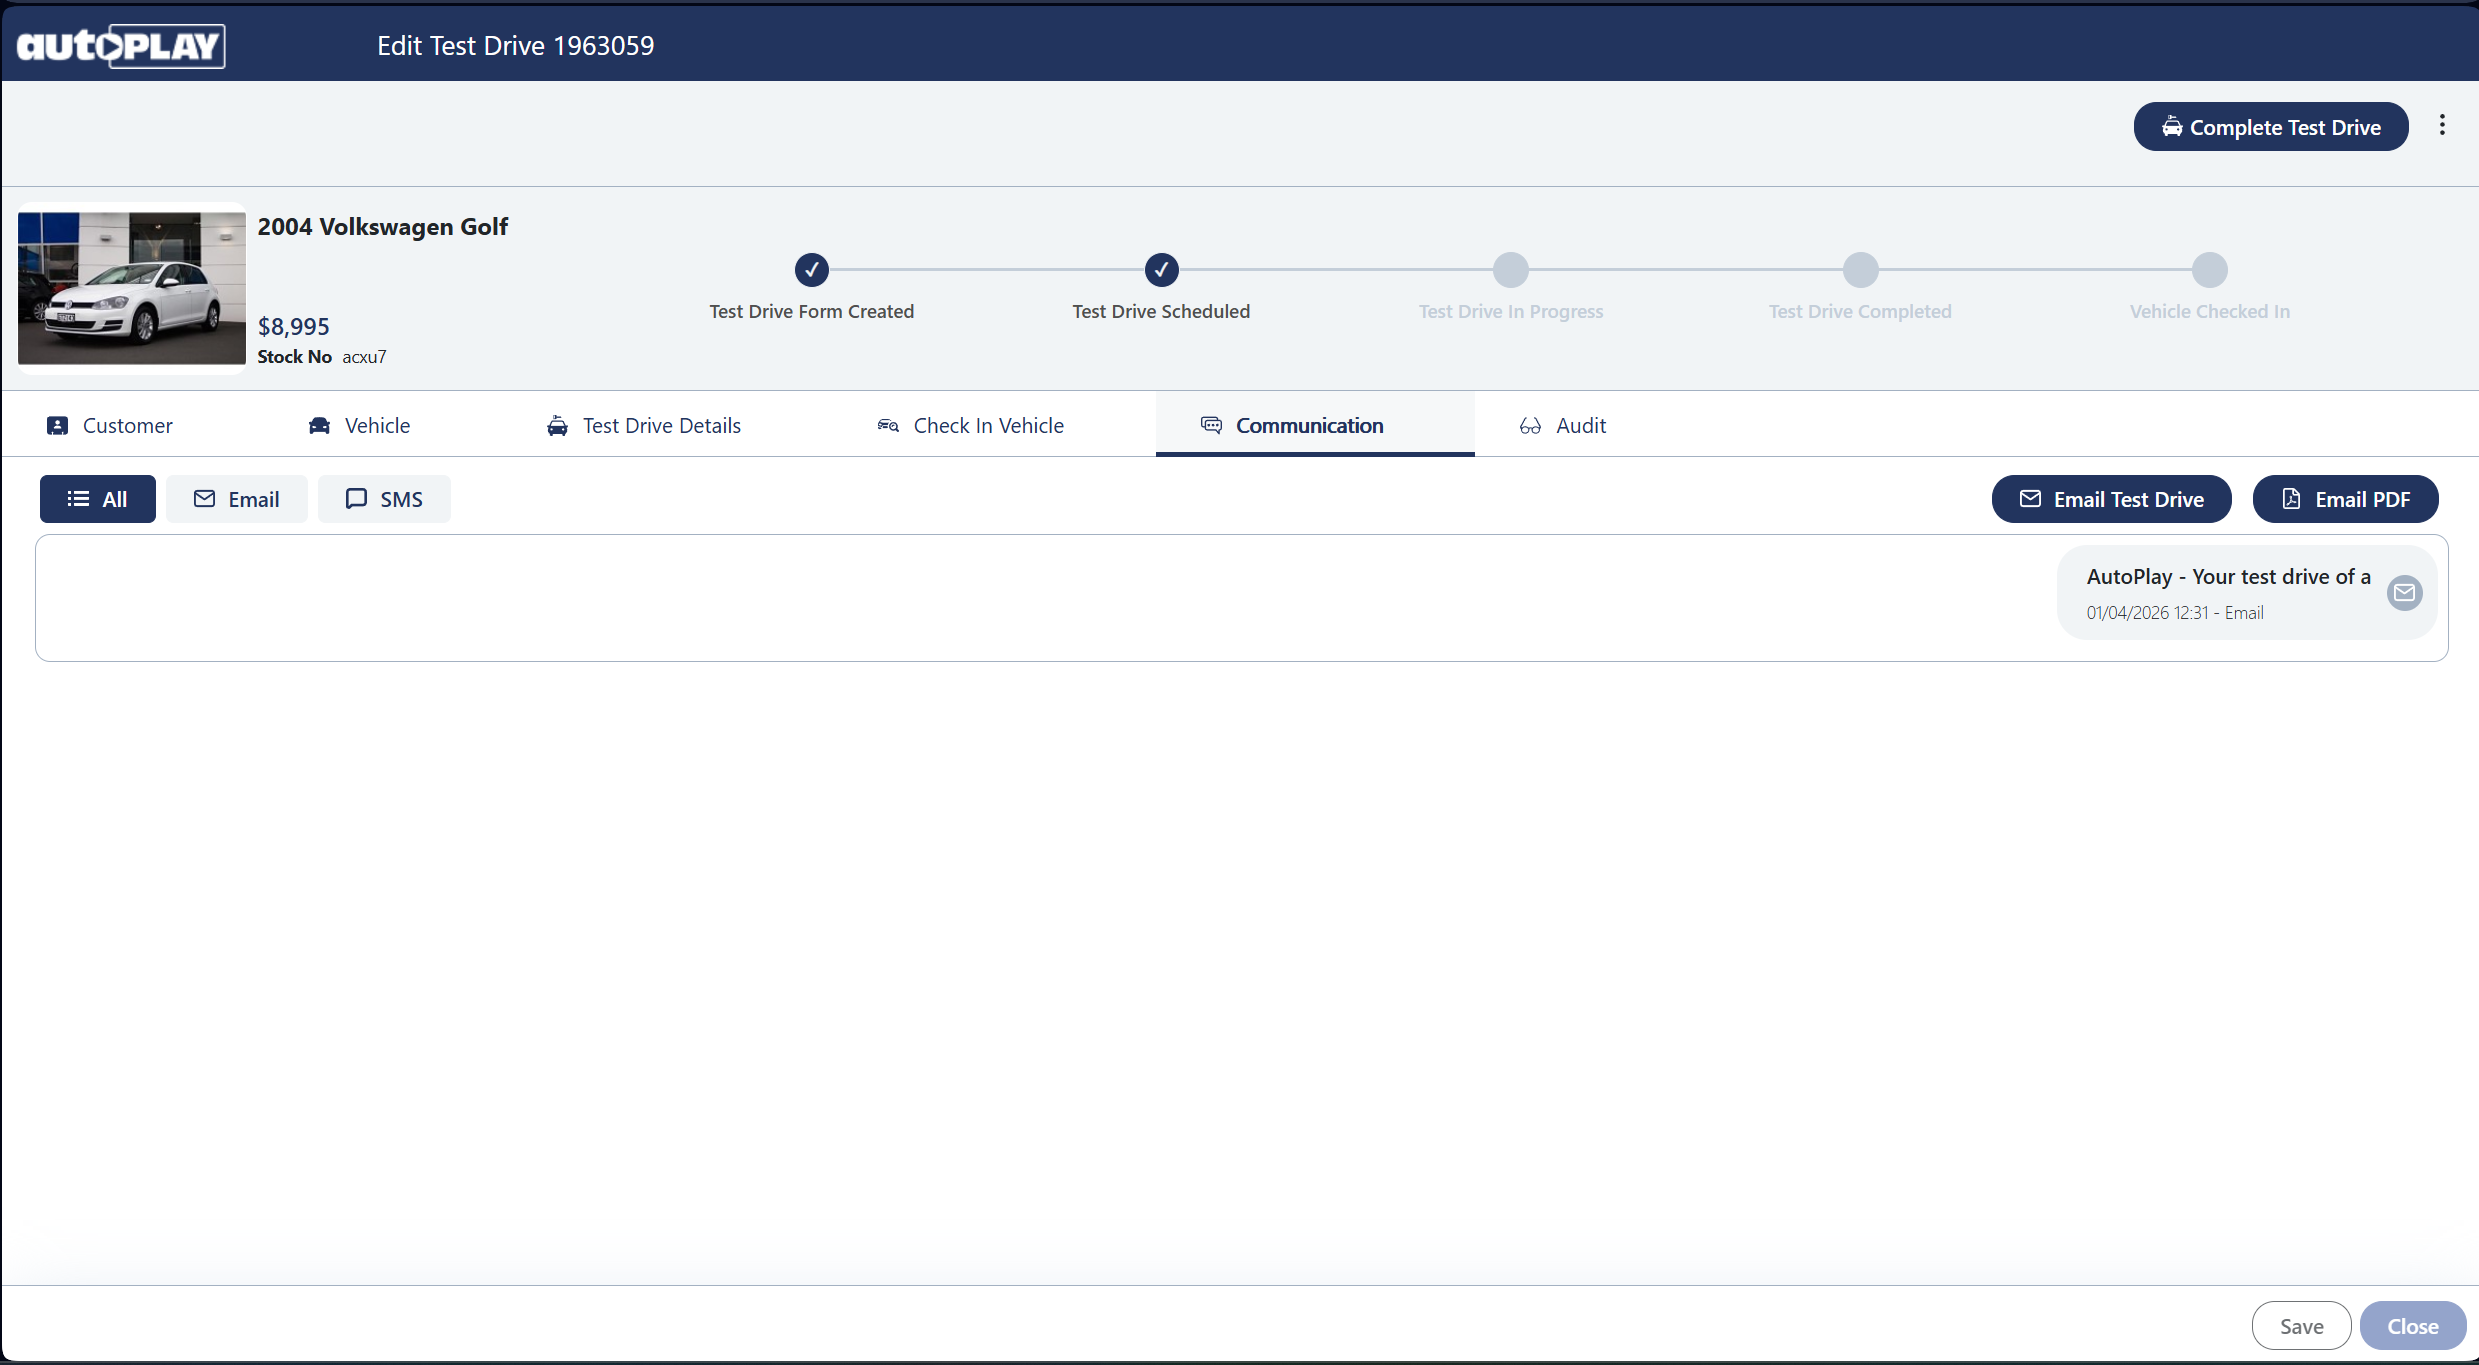Viewport: 2479px width, 1365px height.
Task: Show All communications filter
Action: coord(97,499)
